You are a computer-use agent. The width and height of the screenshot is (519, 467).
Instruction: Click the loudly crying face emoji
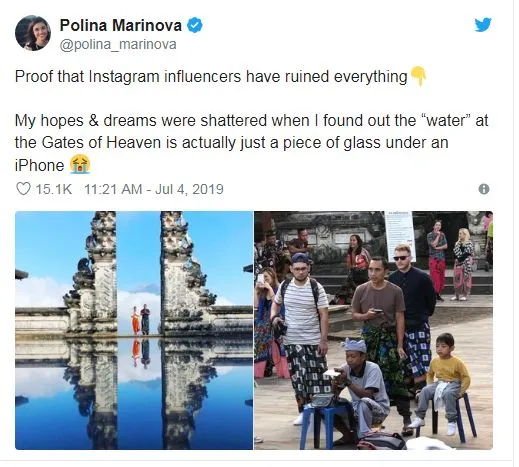click(80, 165)
